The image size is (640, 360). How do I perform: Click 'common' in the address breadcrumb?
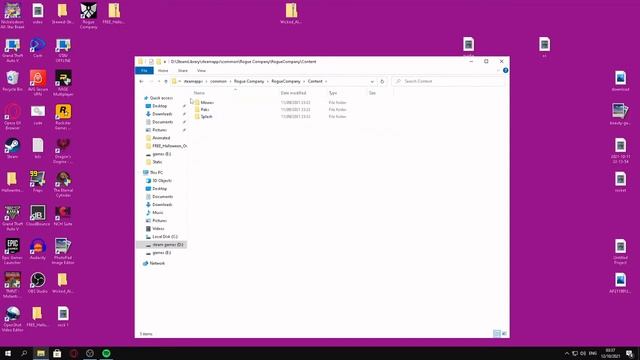pyautogui.click(x=218, y=81)
